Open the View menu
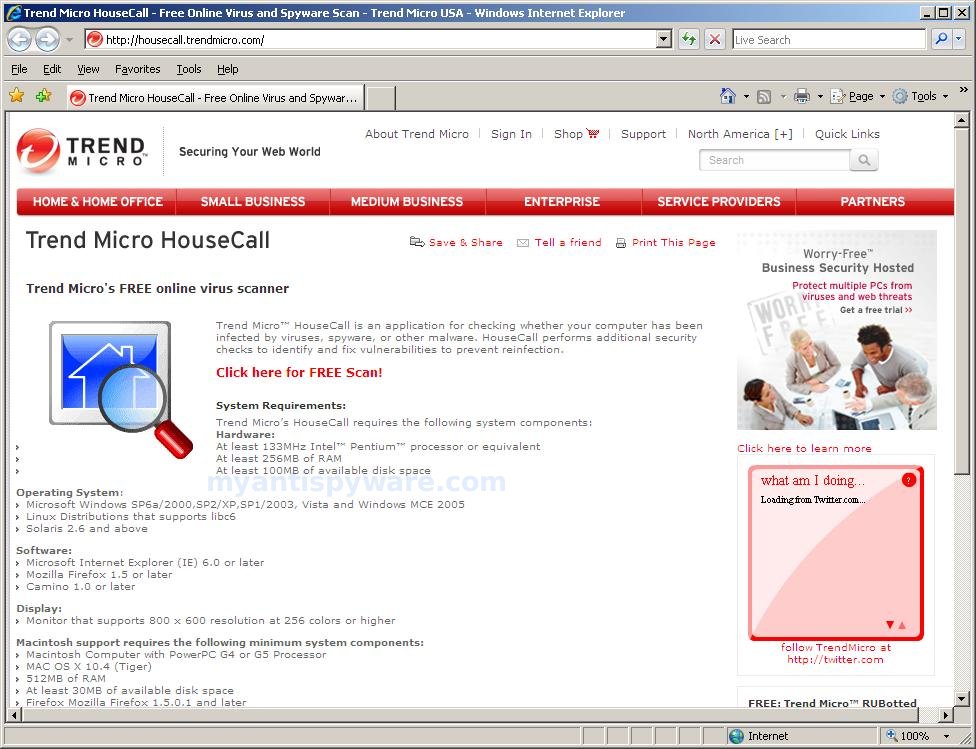Viewport: 976px width, 749px height. [x=88, y=69]
